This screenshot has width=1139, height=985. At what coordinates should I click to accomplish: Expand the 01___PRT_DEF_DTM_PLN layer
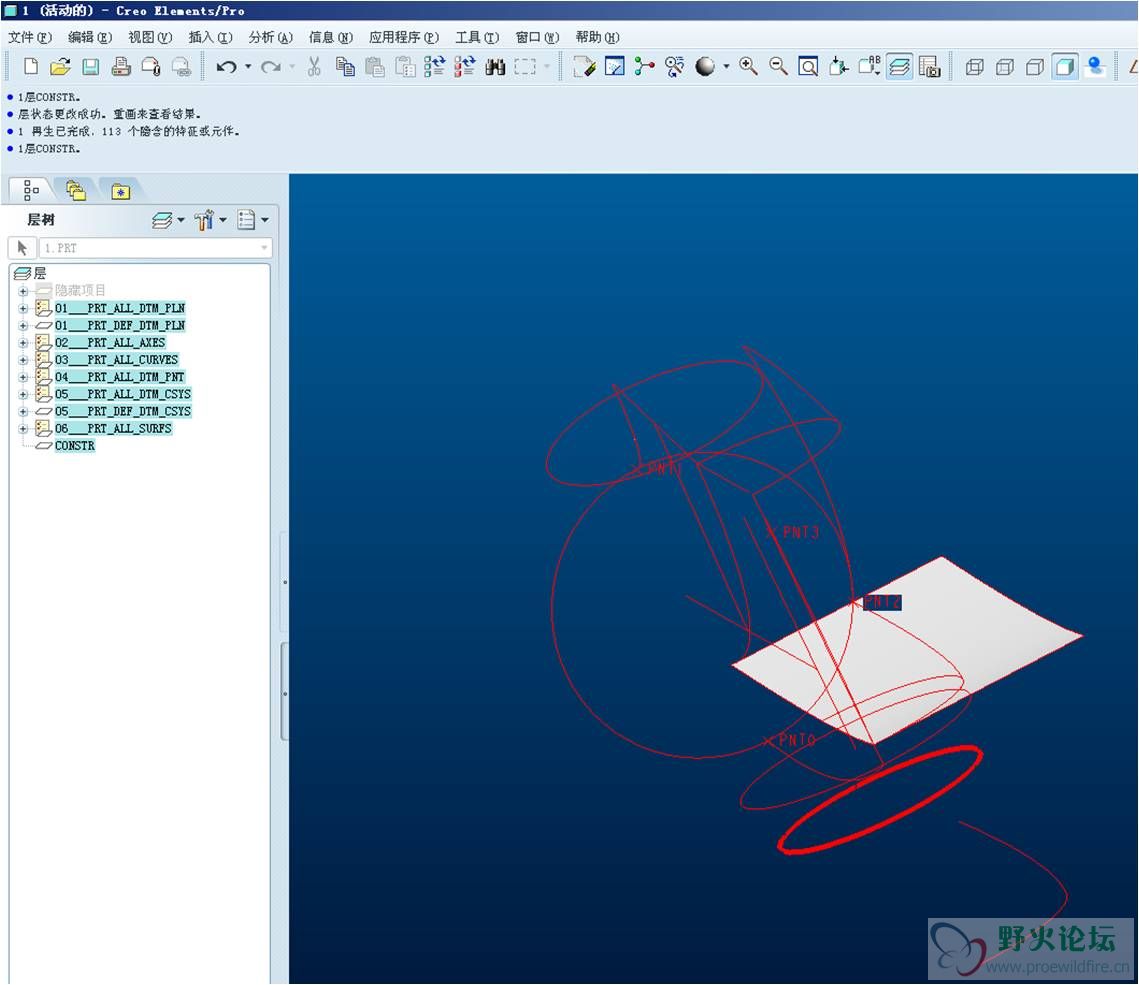click(x=23, y=326)
